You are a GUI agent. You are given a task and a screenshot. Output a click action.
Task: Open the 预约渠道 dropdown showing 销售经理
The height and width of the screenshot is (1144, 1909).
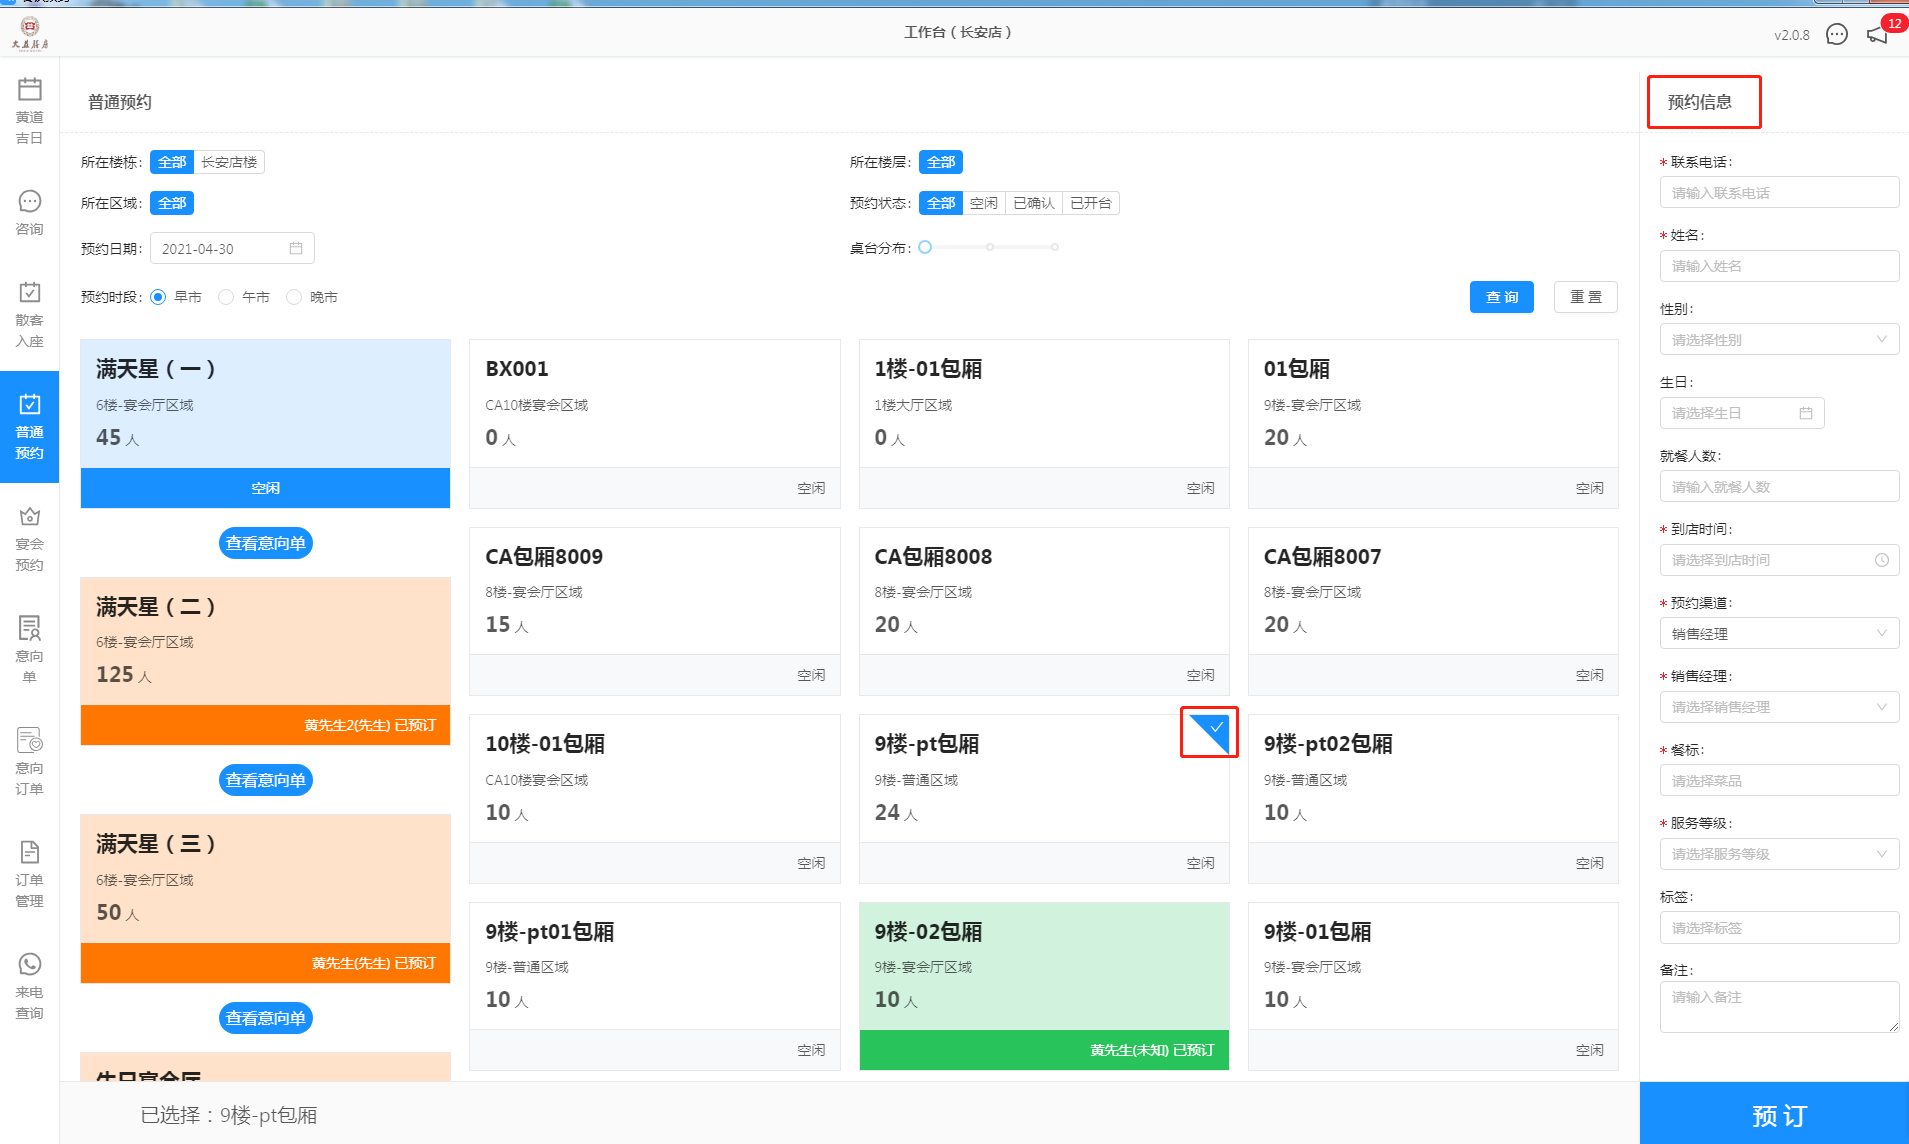[x=1779, y=634]
